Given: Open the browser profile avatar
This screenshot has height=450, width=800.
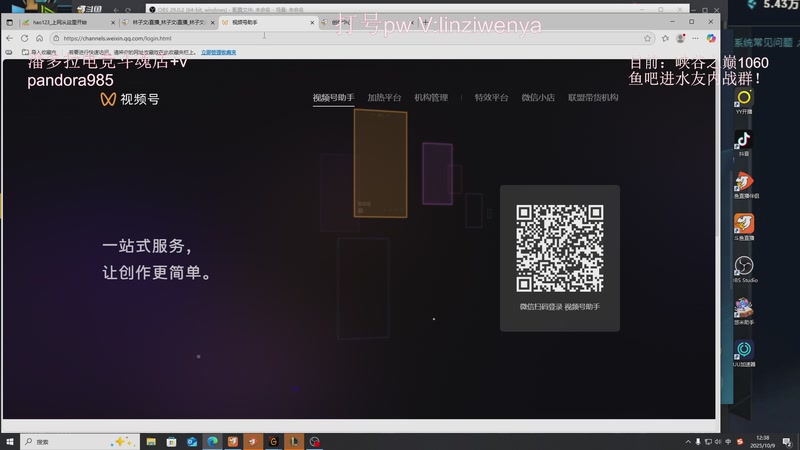Looking at the screenshot, I should click(x=680, y=38).
